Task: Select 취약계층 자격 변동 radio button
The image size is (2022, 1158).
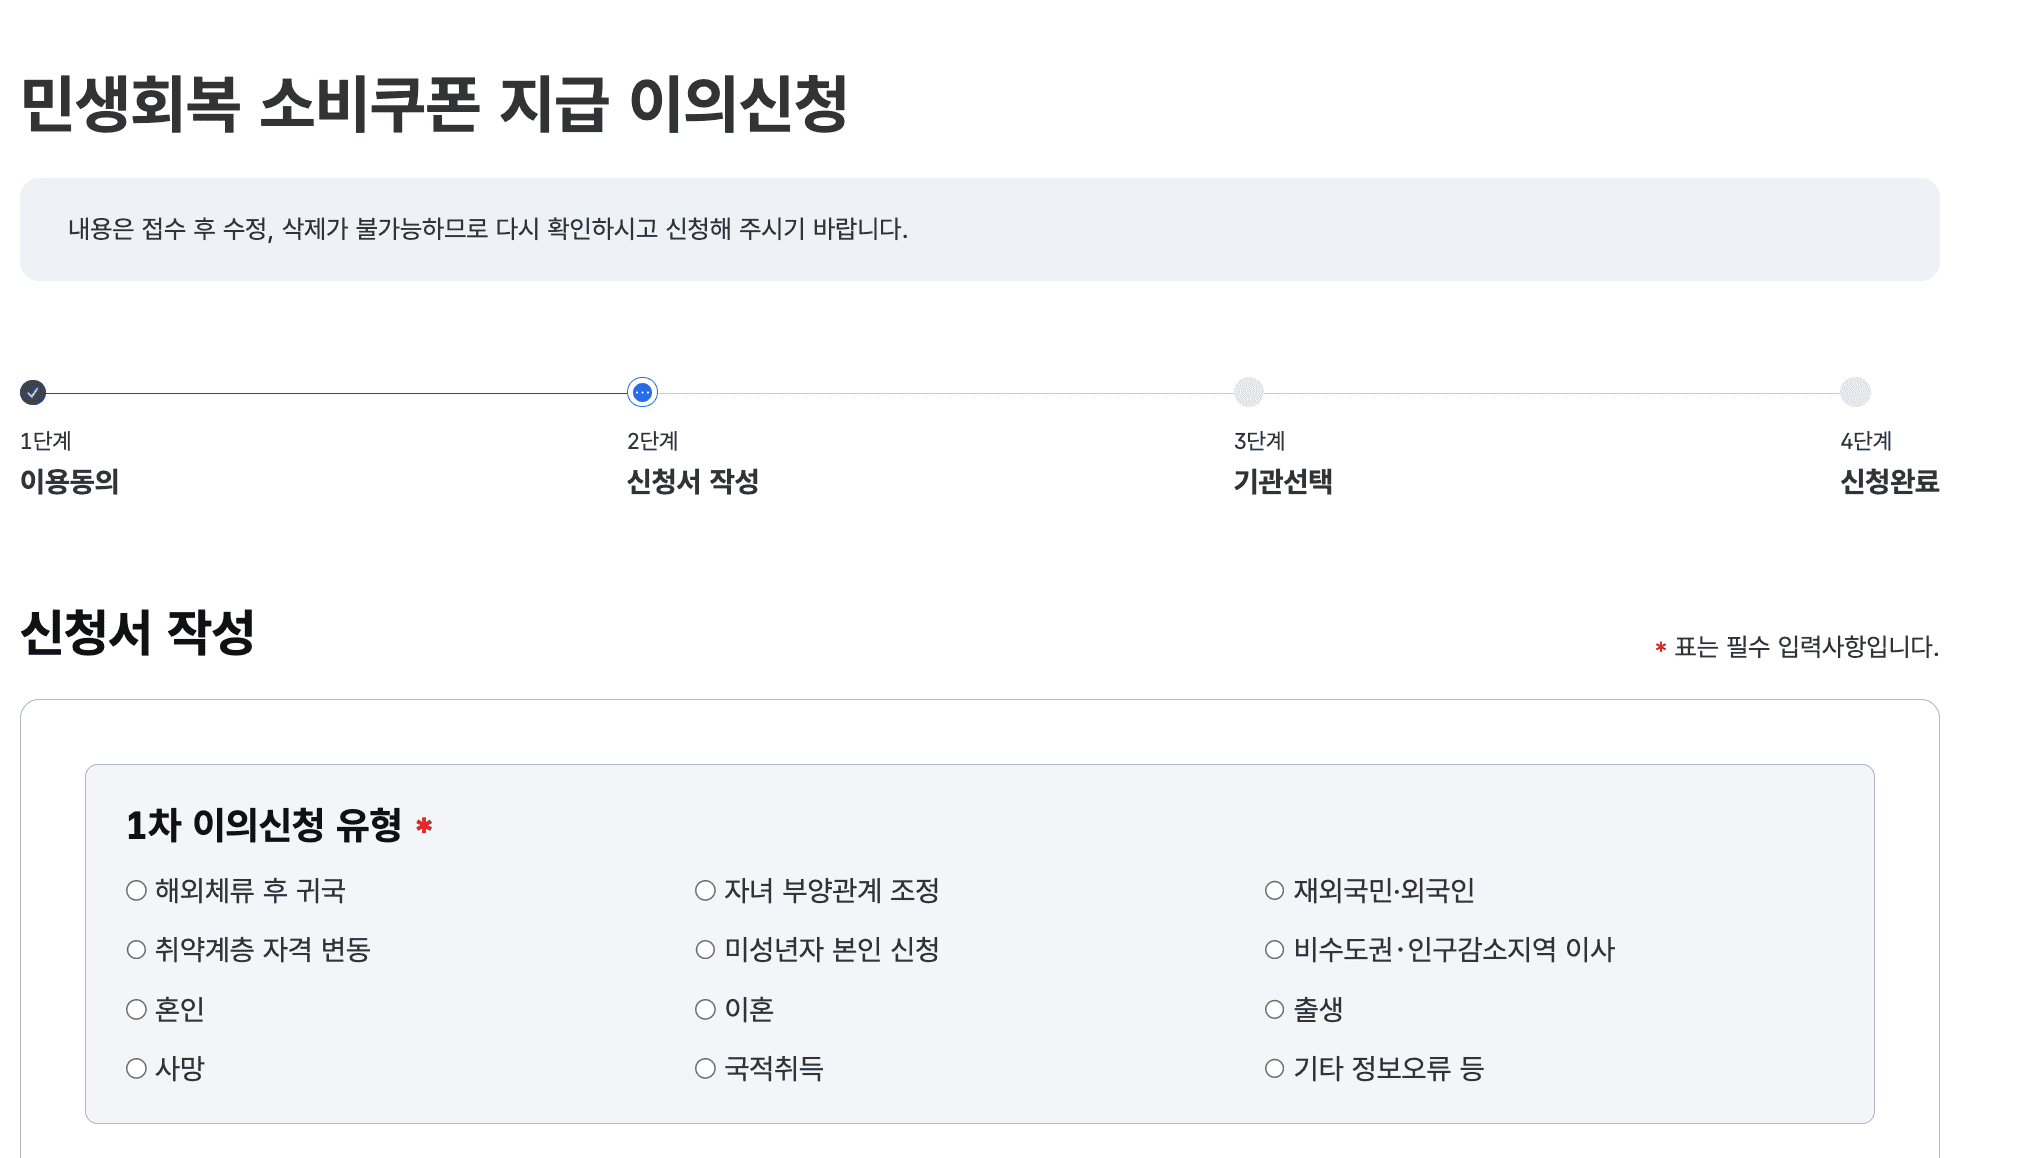Action: pos(137,950)
